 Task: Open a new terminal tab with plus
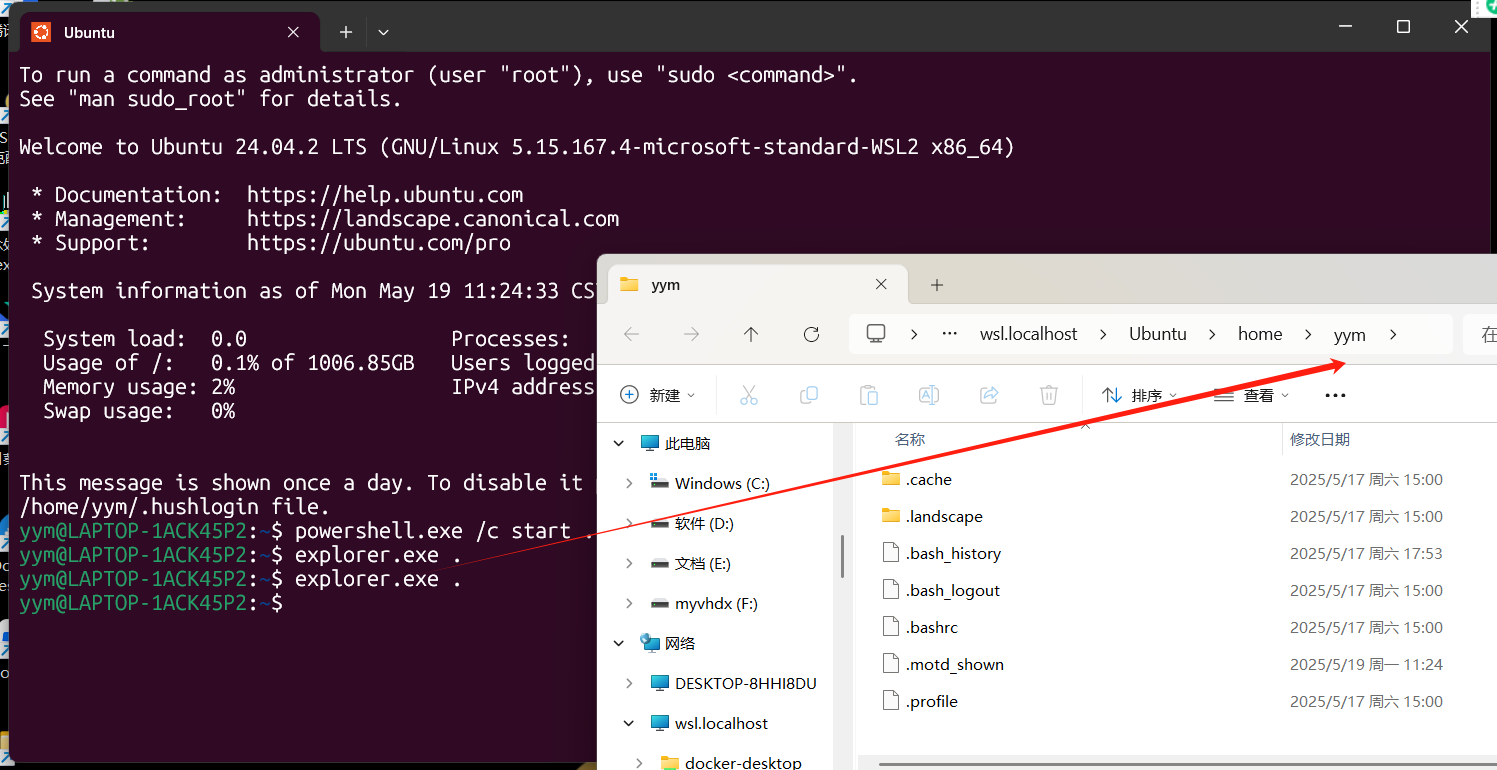[346, 32]
